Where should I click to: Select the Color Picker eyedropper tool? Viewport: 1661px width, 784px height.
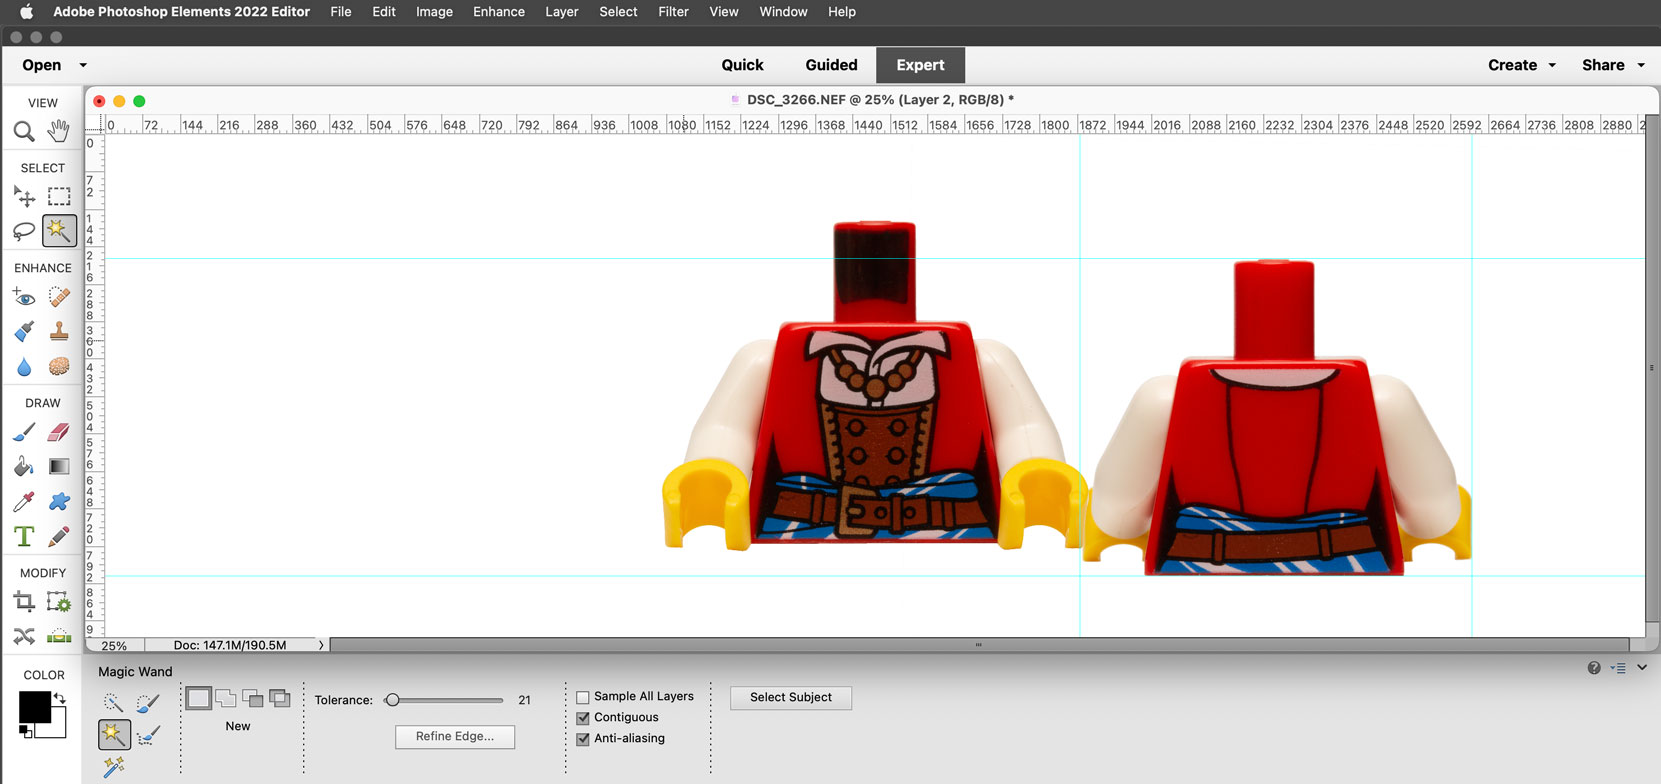(x=24, y=501)
